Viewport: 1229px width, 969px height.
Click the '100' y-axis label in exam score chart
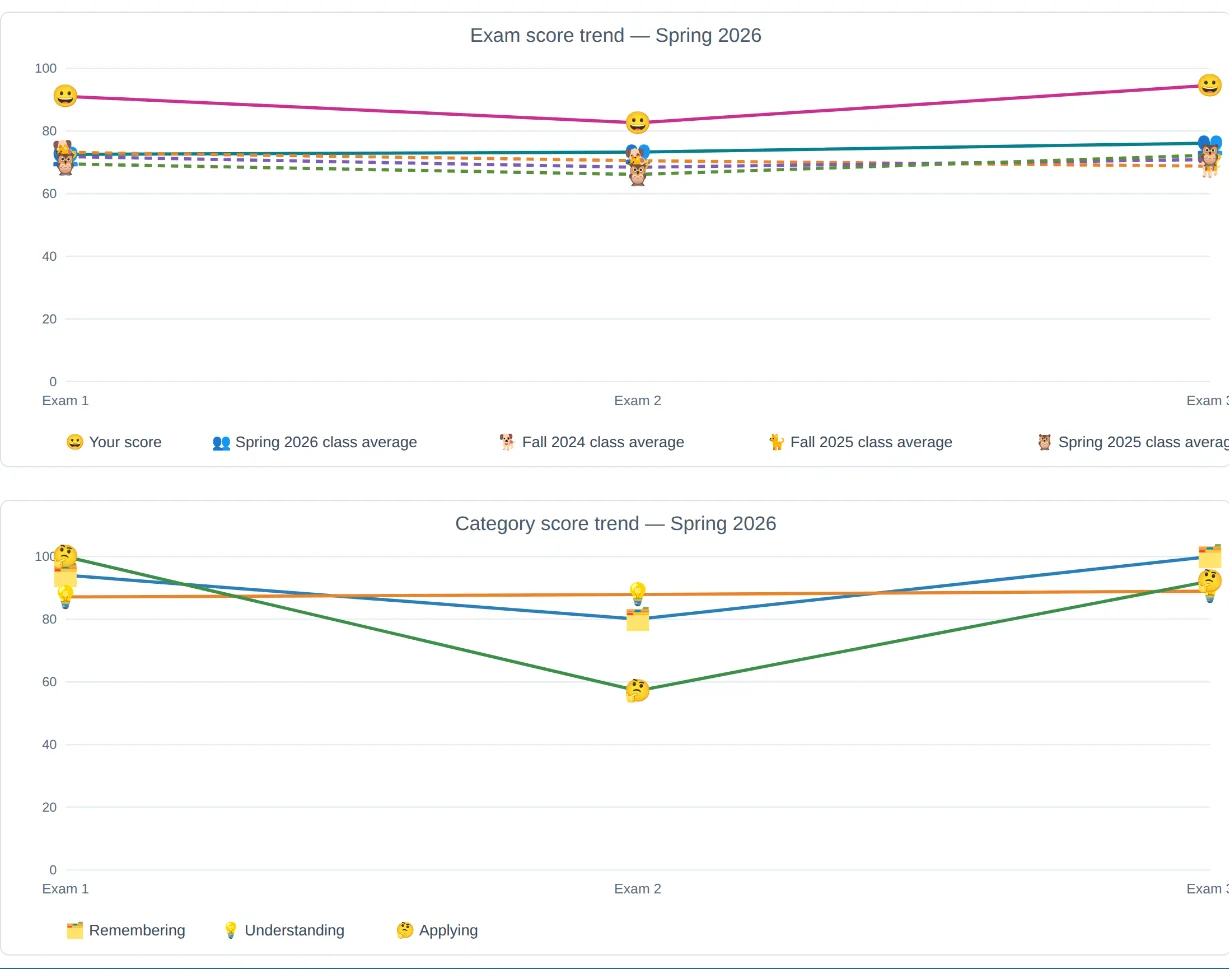point(46,68)
